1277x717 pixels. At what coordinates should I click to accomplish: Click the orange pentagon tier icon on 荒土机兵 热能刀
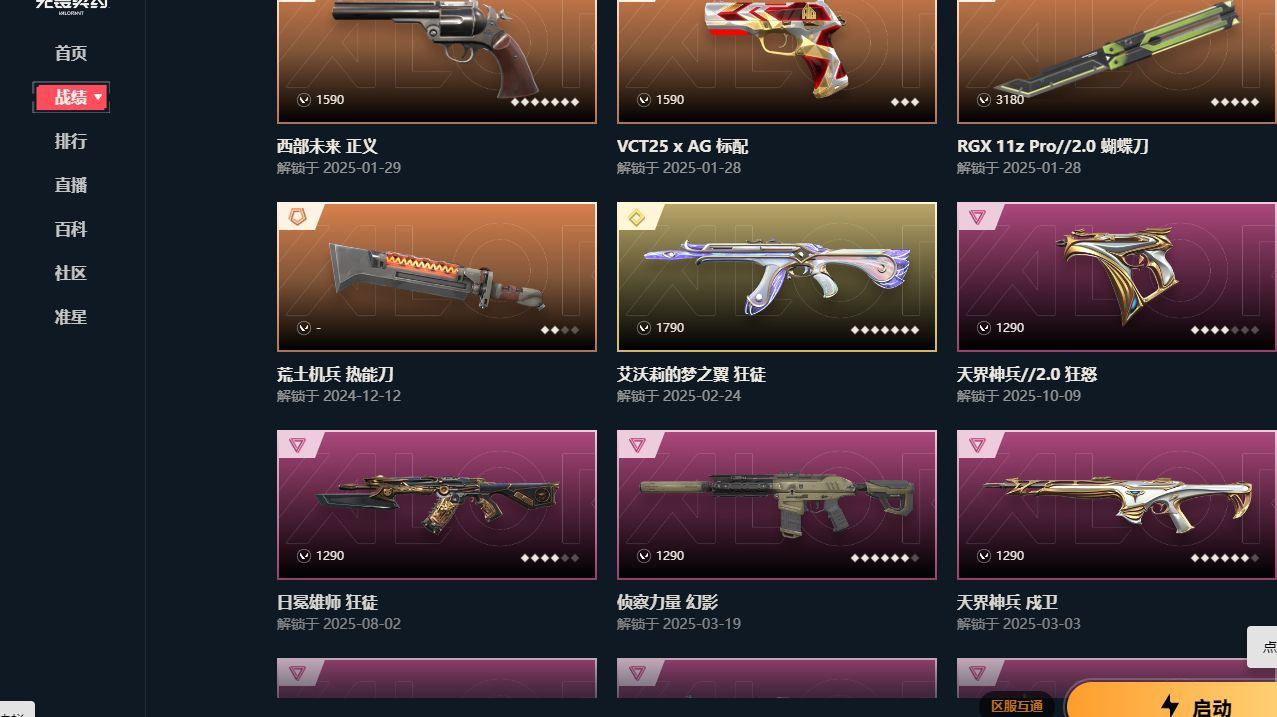297,217
